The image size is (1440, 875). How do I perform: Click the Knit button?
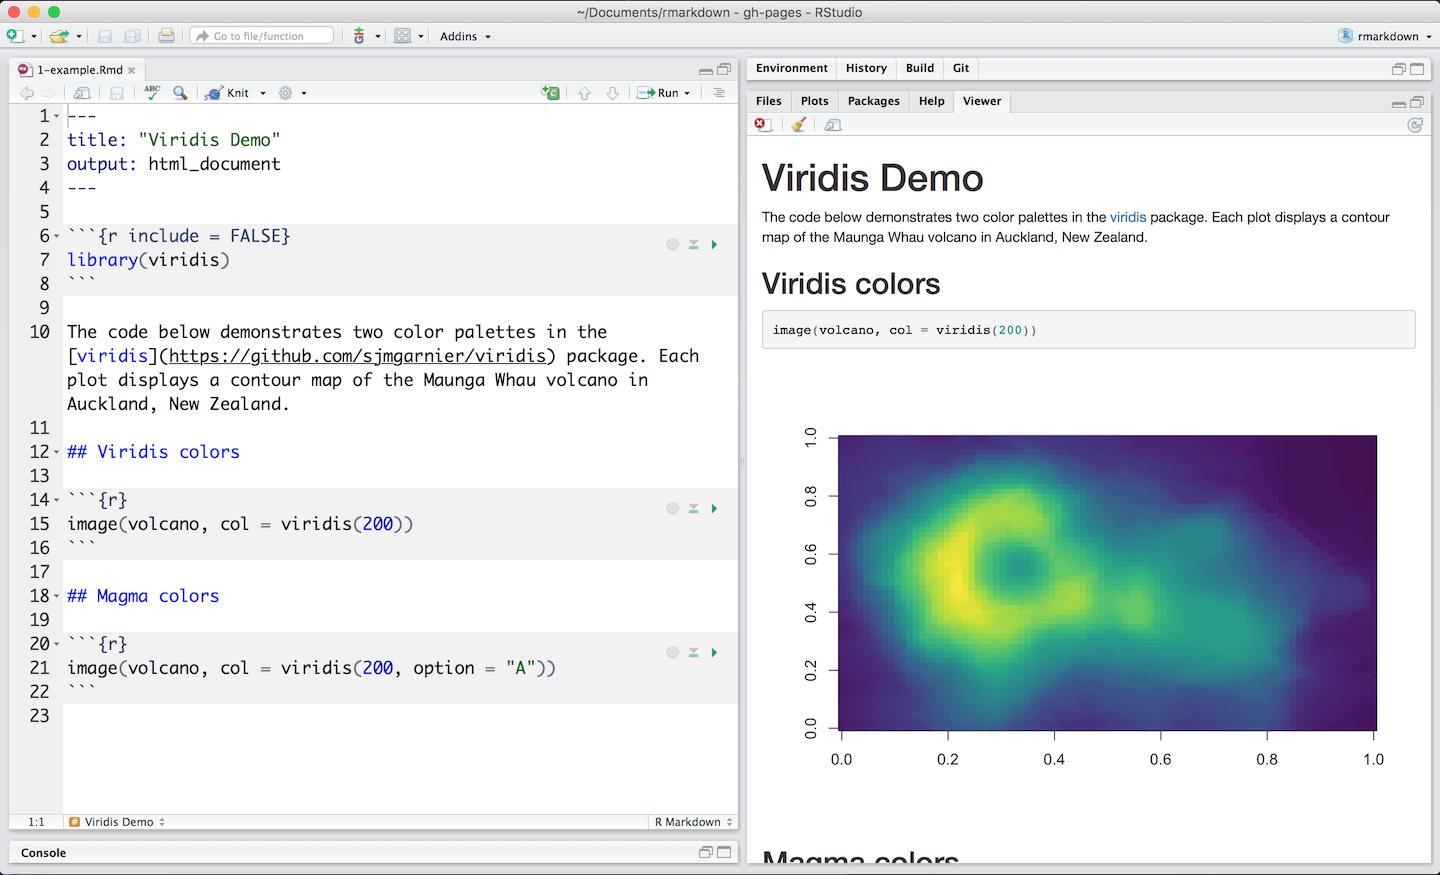pyautogui.click(x=228, y=93)
